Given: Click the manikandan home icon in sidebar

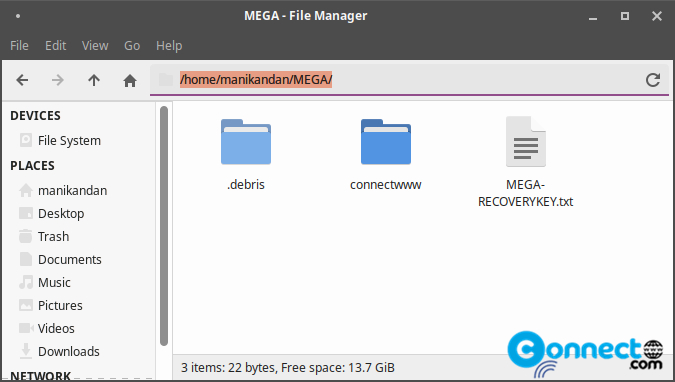Looking at the screenshot, I should 26,190.
